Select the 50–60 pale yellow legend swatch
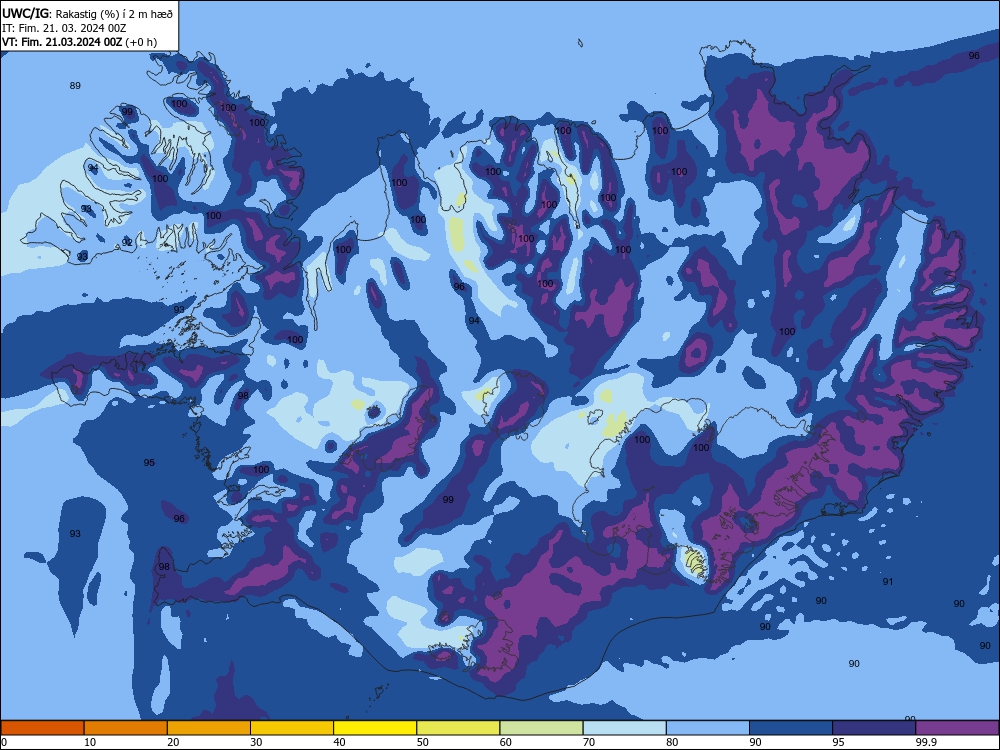The width and height of the screenshot is (1000, 750). pos(458,728)
